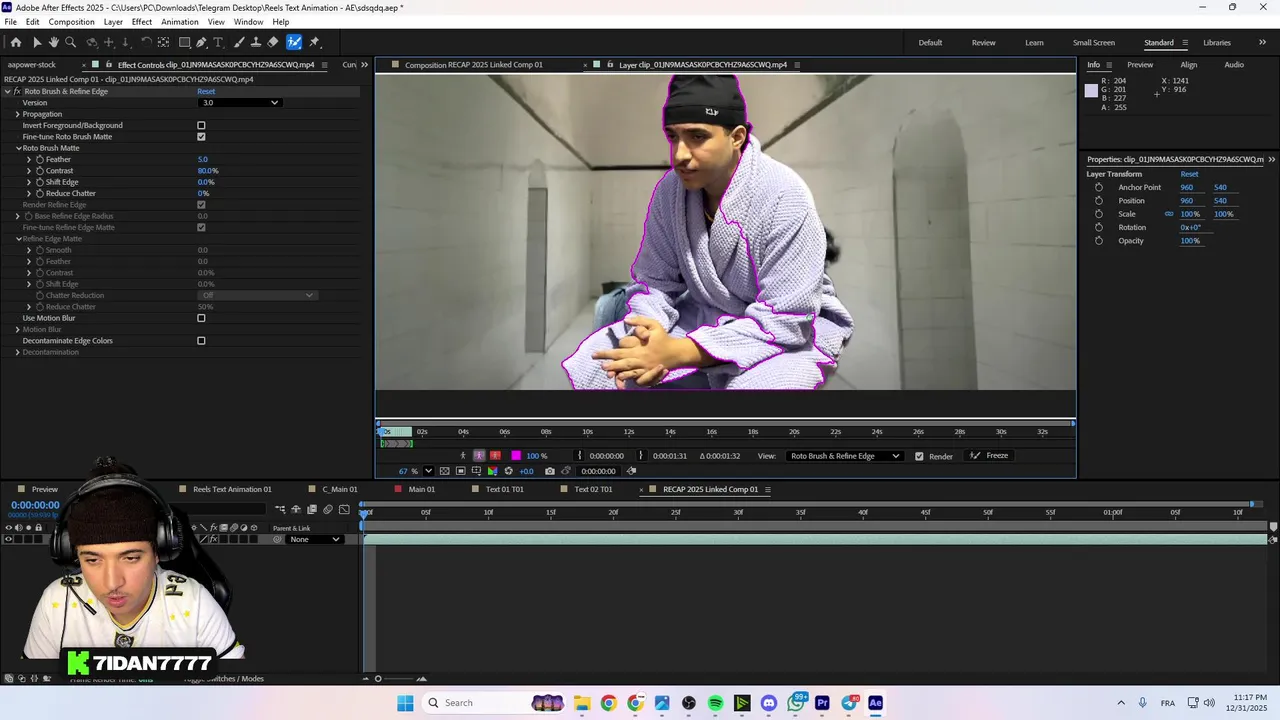Open Google Chrome from the taskbar

(608, 703)
